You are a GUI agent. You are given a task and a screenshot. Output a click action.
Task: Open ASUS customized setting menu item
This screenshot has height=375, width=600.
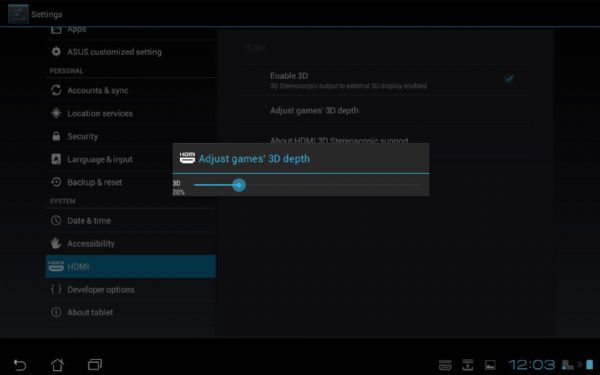click(130, 52)
